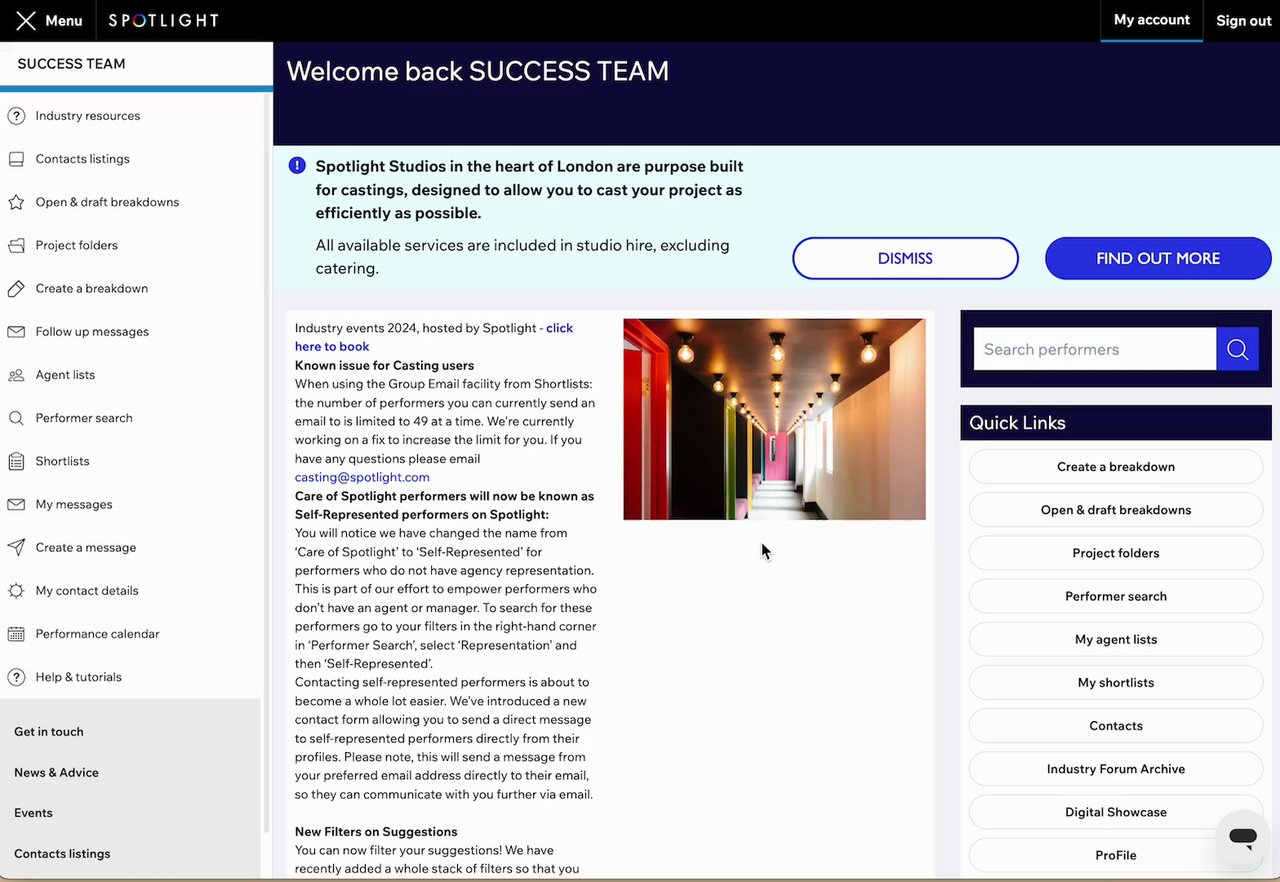This screenshot has height=882, width=1280.
Task: Open News & Advice footer link
Action: coord(56,773)
